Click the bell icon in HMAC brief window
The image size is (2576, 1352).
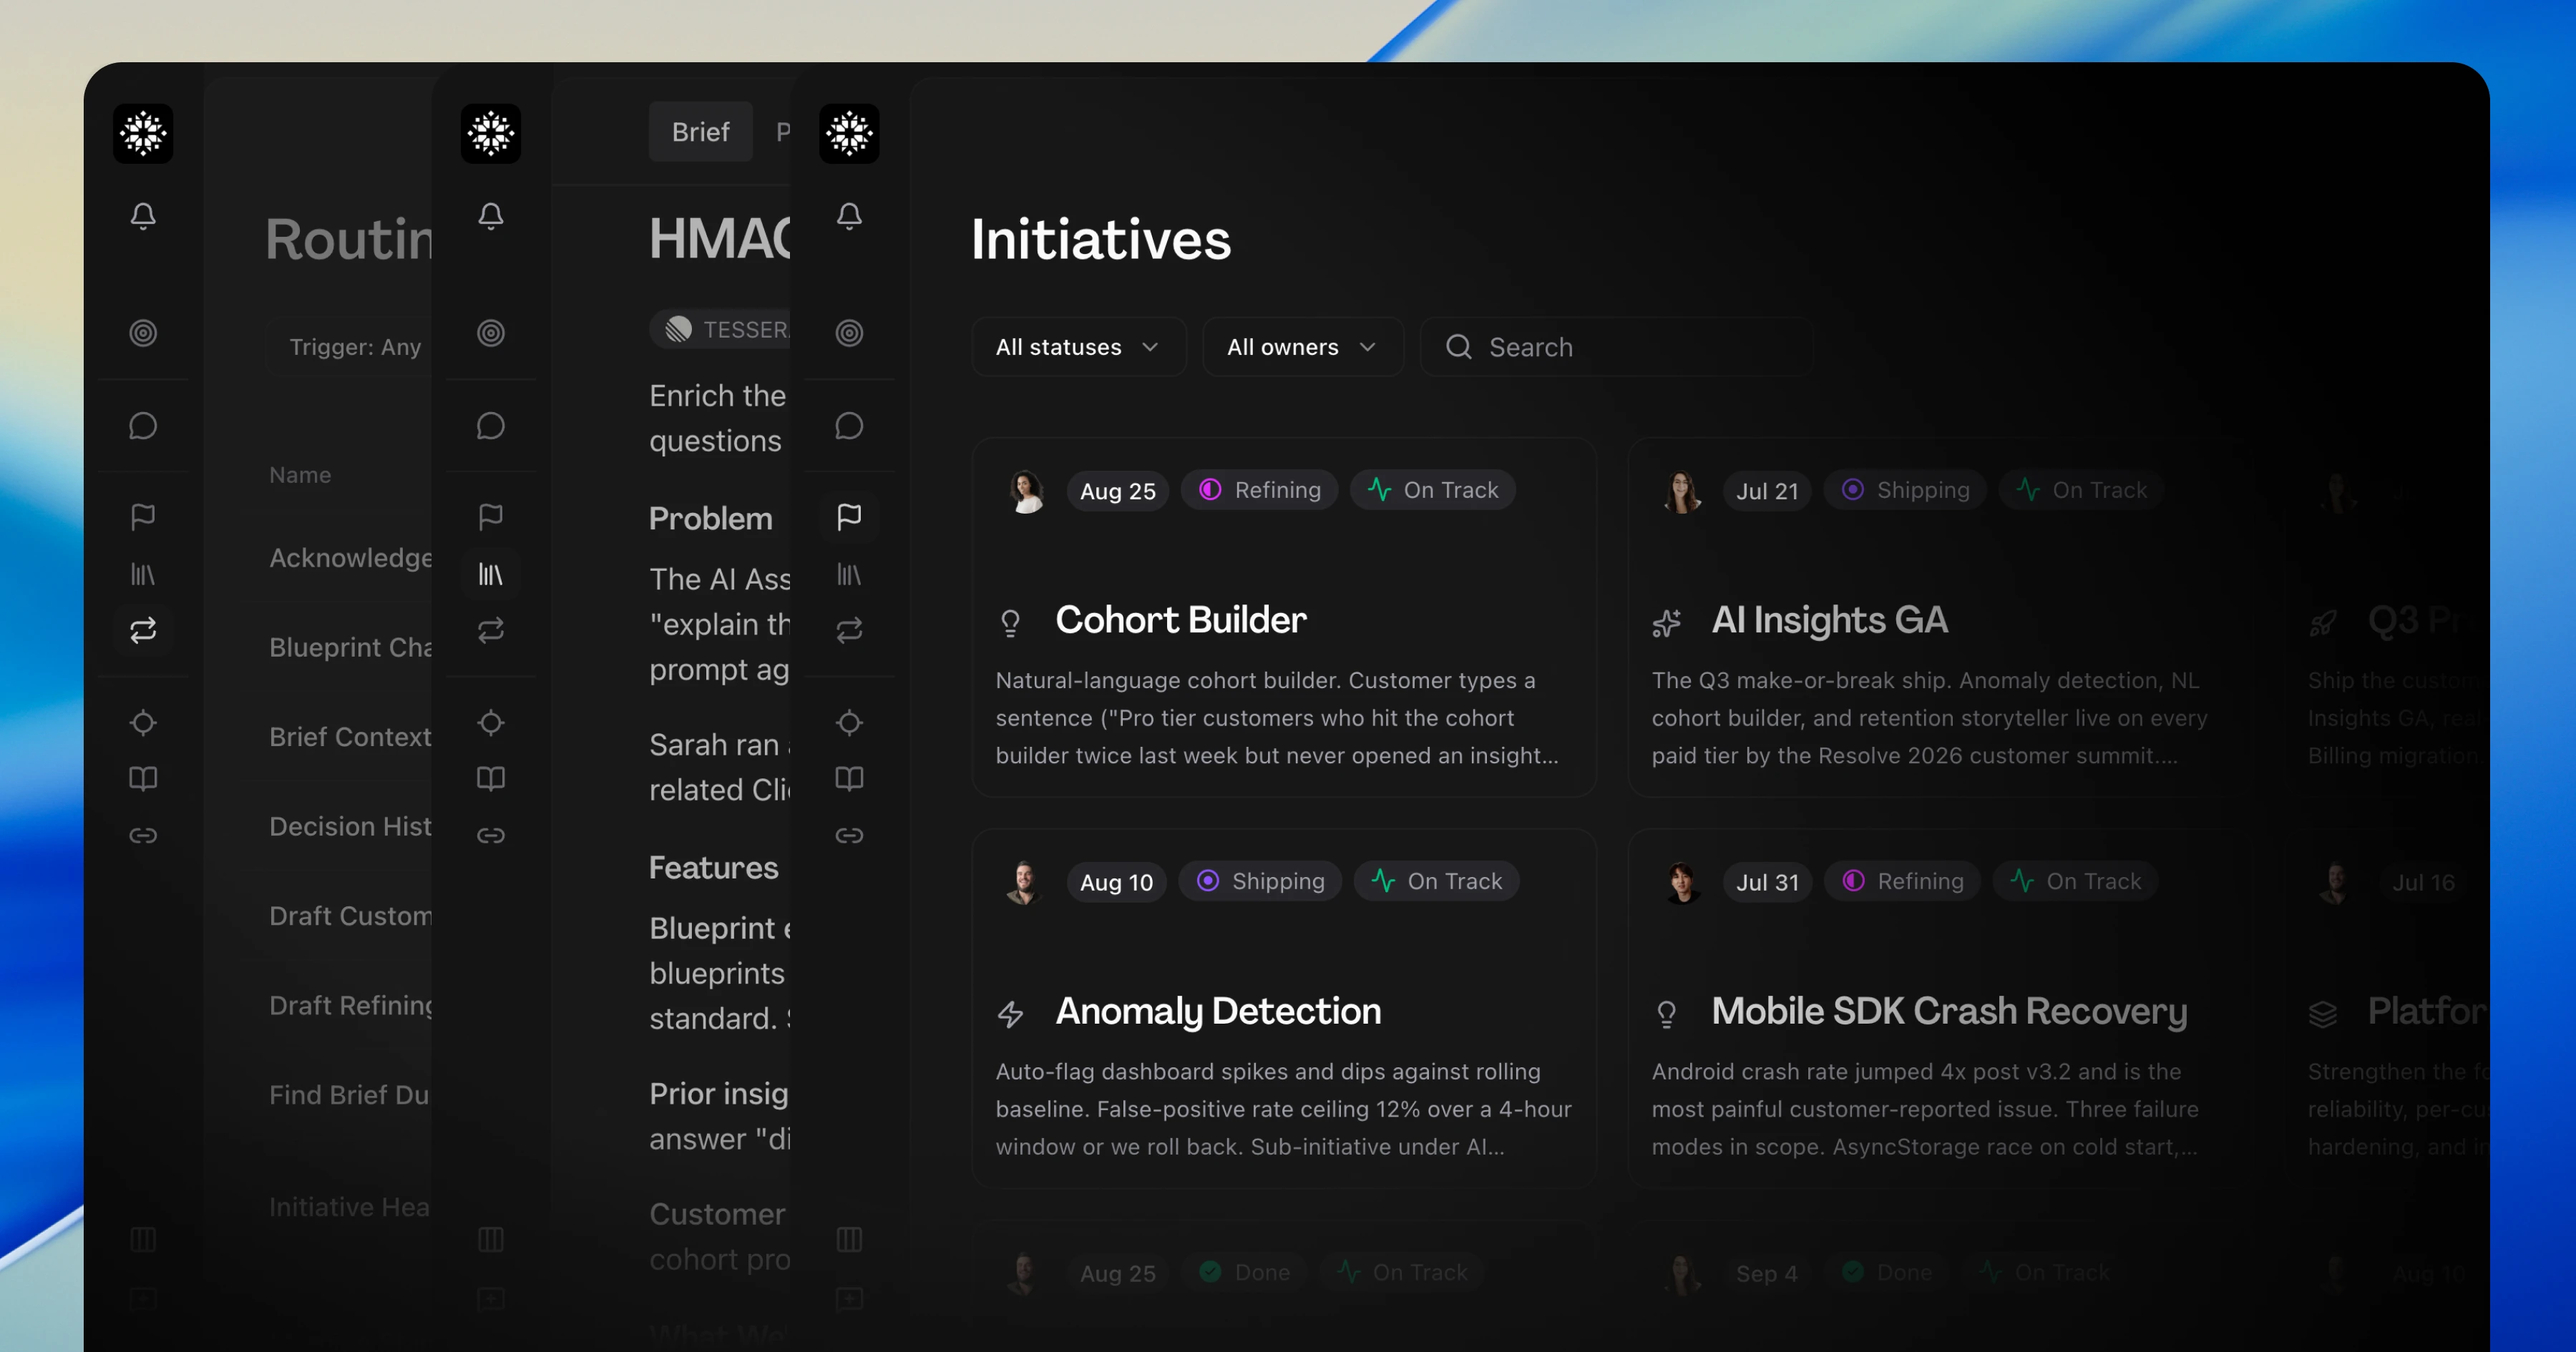click(491, 216)
